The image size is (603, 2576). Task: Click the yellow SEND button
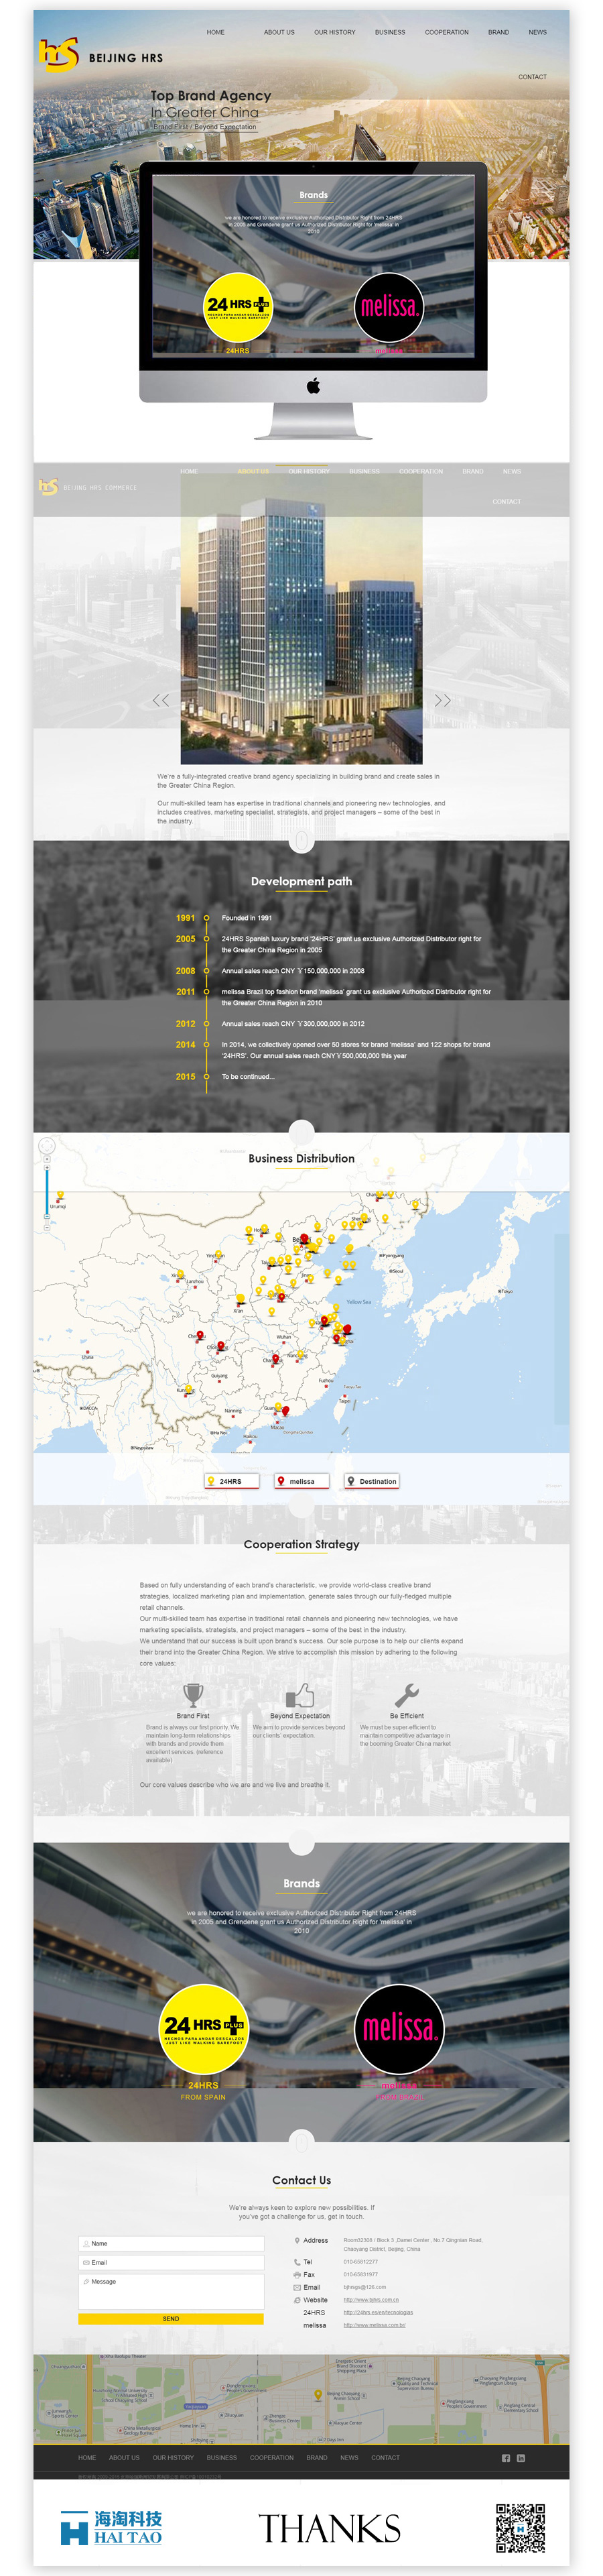coord(171,2318)
